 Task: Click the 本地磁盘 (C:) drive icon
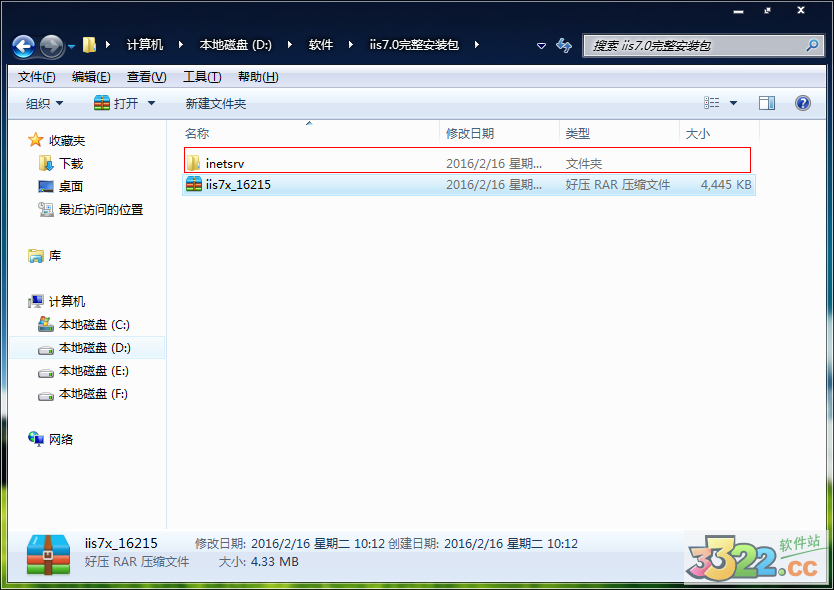coord(46,324)
